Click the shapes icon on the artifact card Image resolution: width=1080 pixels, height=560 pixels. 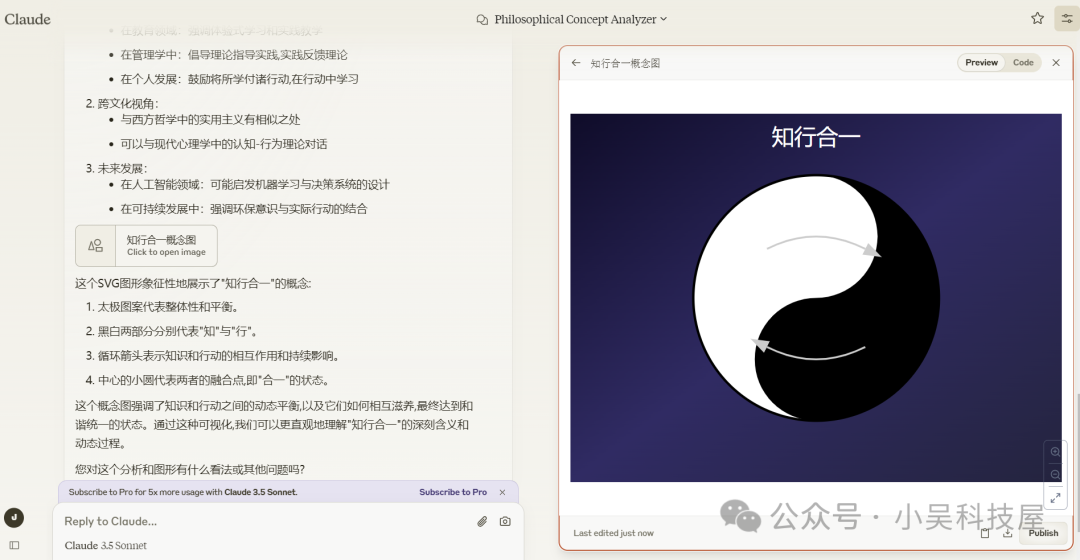(x=95, y=246)
